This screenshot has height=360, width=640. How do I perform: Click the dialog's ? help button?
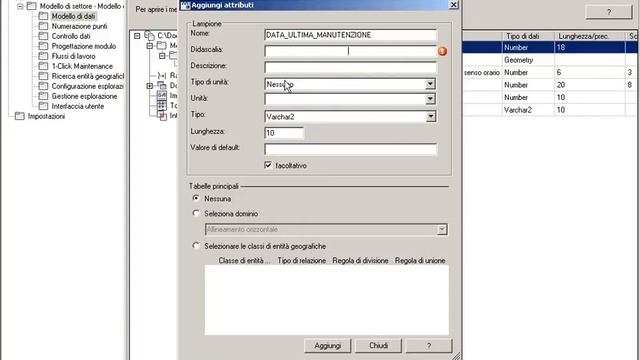coord(429,346)
